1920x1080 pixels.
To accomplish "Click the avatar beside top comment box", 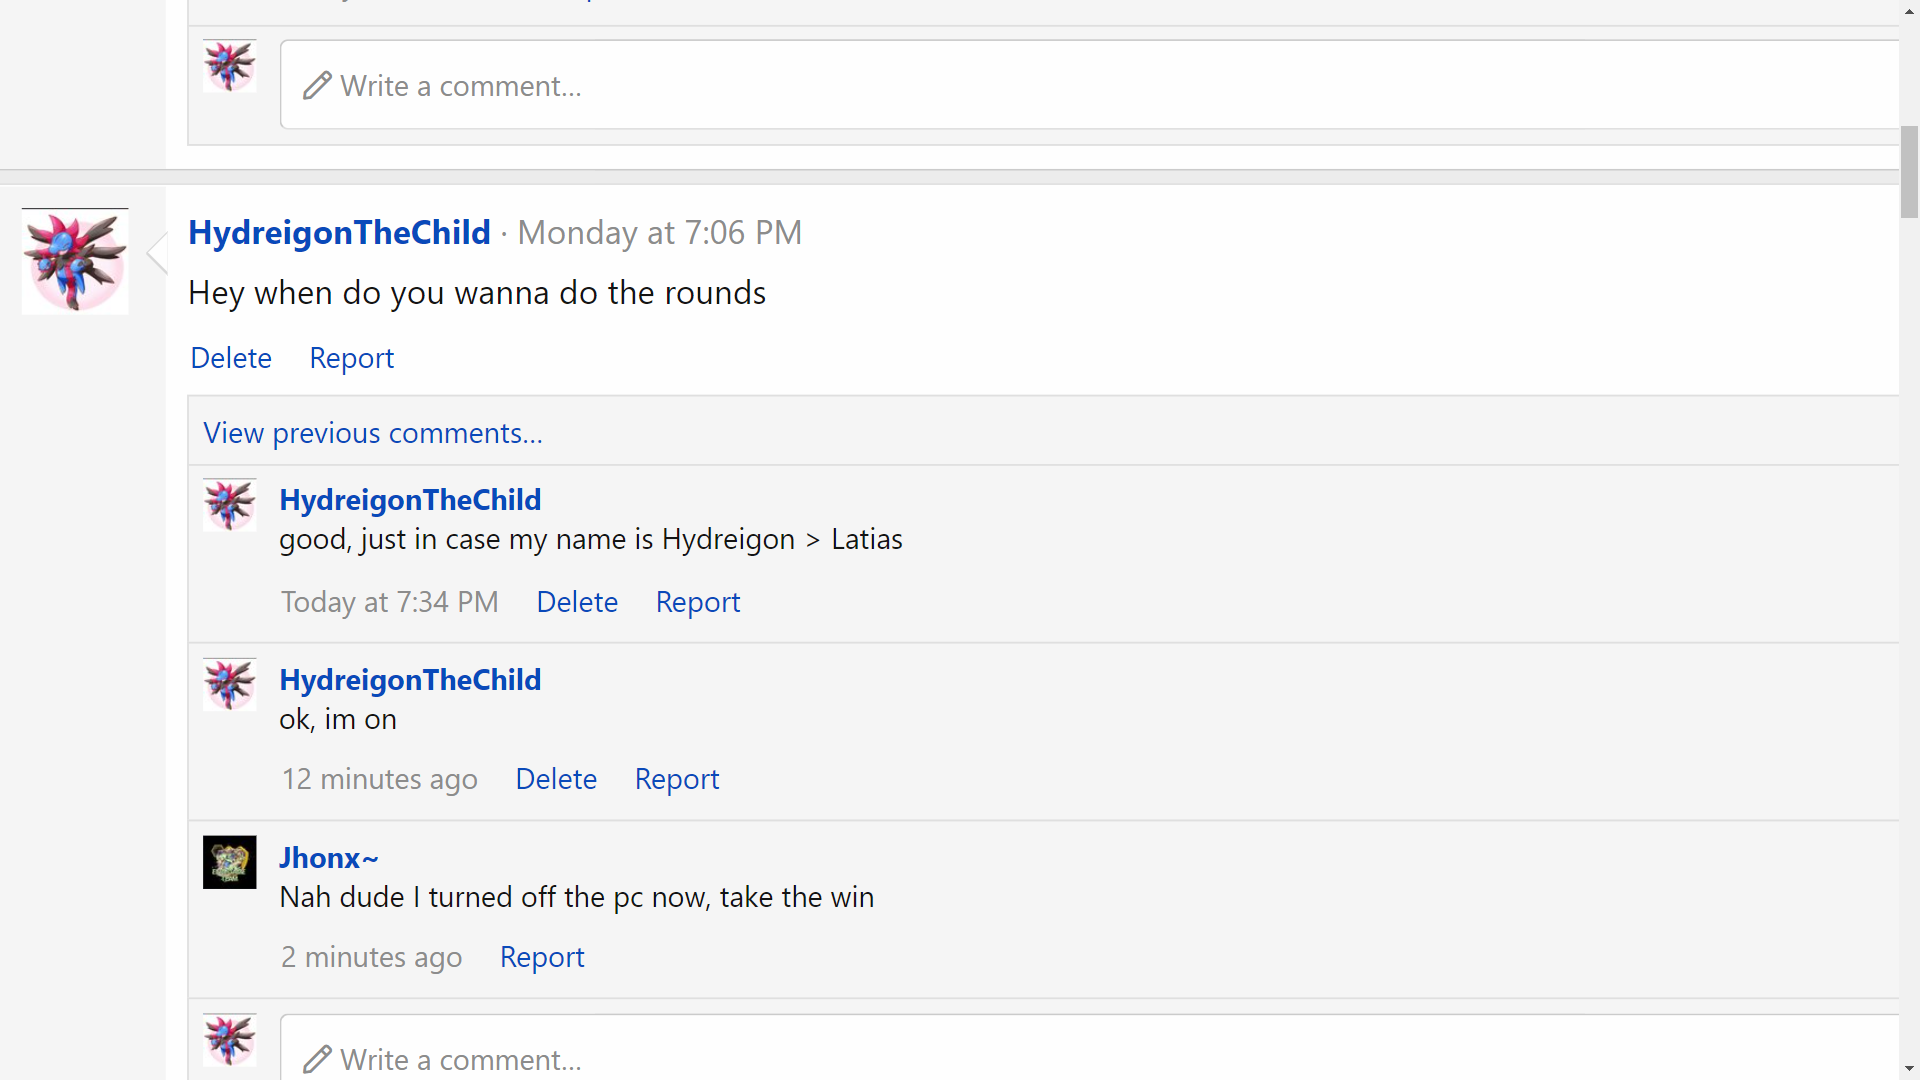I will (x=230, y=66).
